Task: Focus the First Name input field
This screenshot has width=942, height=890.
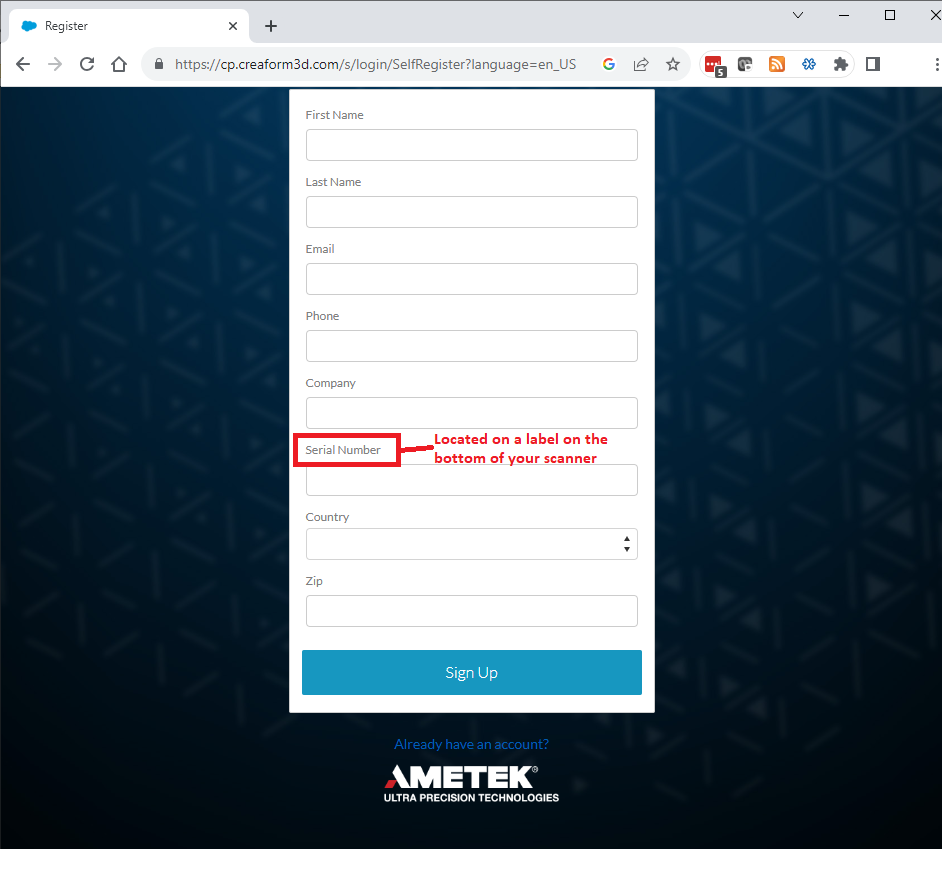Action: (472, 145)
